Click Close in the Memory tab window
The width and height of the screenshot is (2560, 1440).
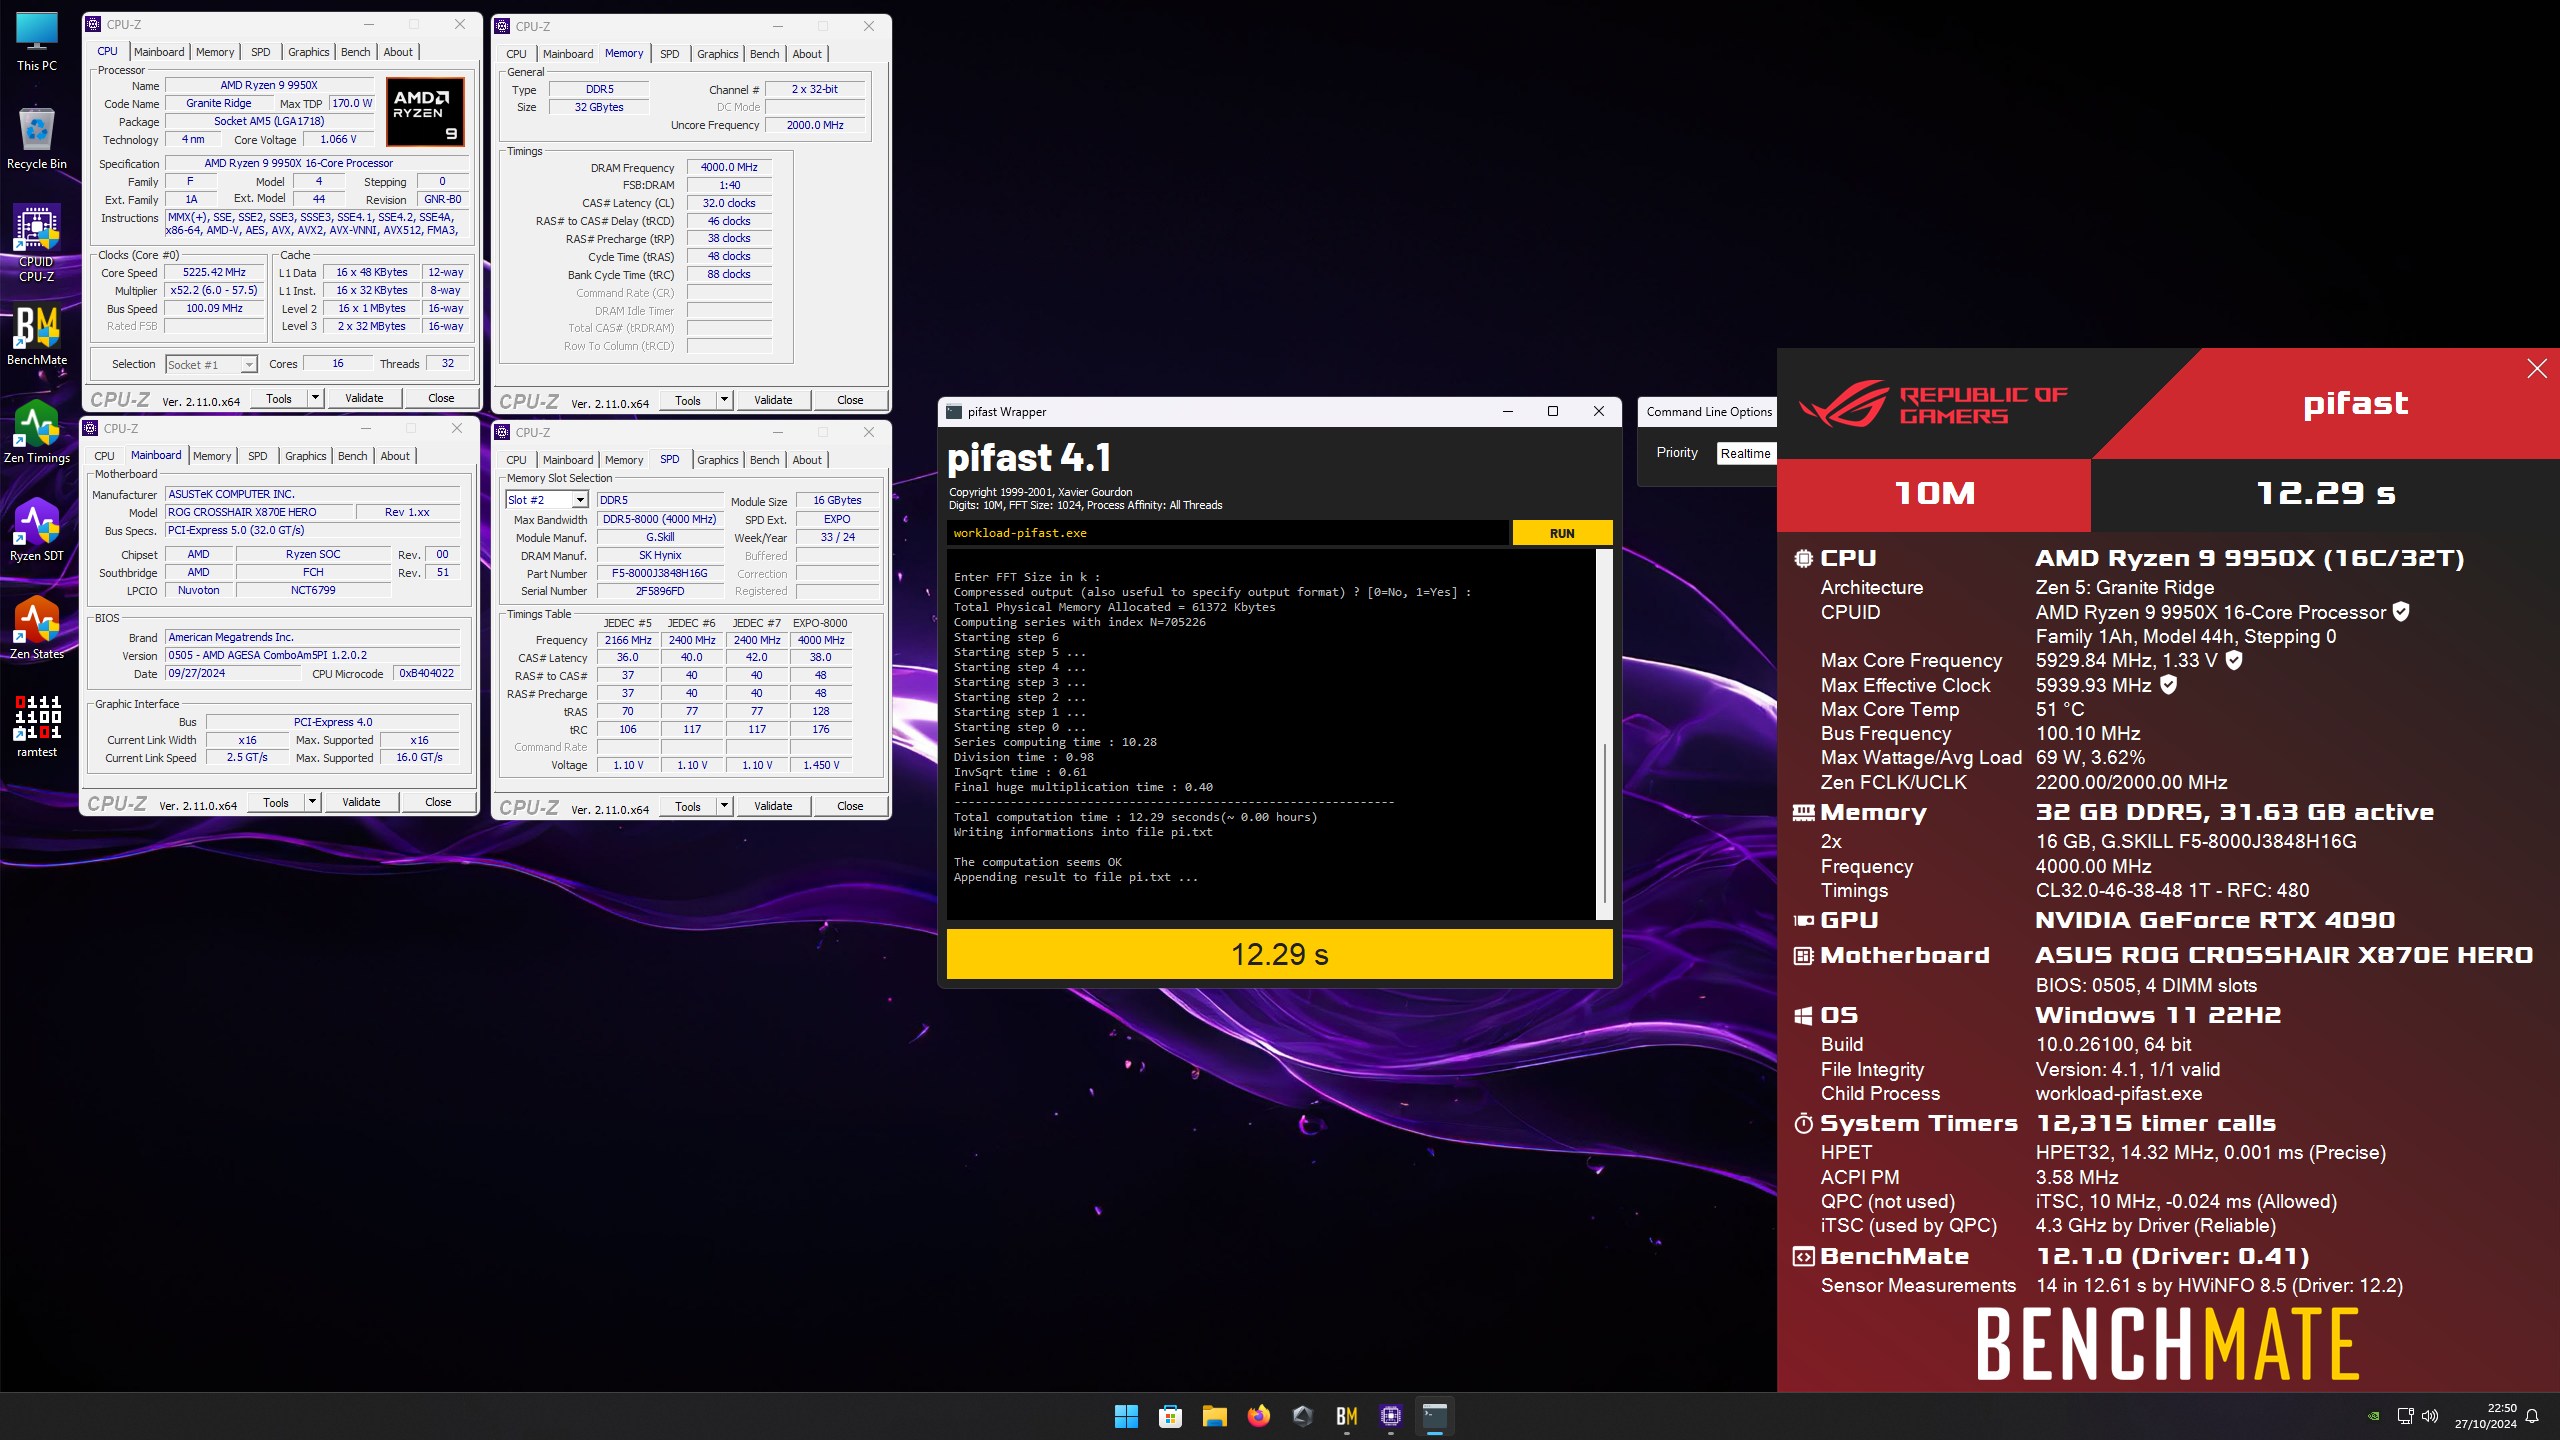click(x=850, y=400)
